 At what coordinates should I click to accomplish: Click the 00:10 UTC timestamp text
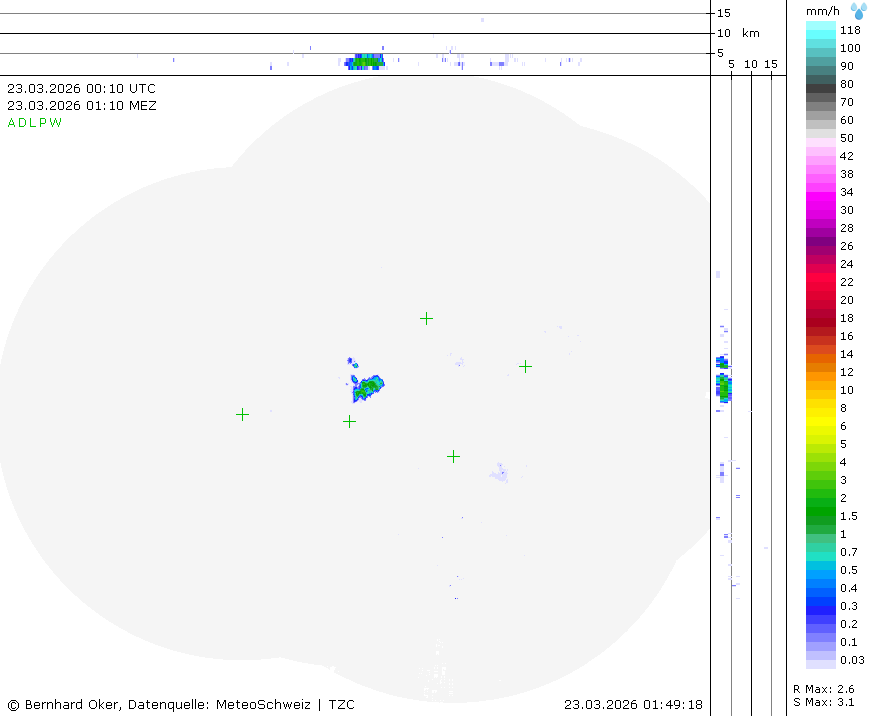(x=81, y=88)
